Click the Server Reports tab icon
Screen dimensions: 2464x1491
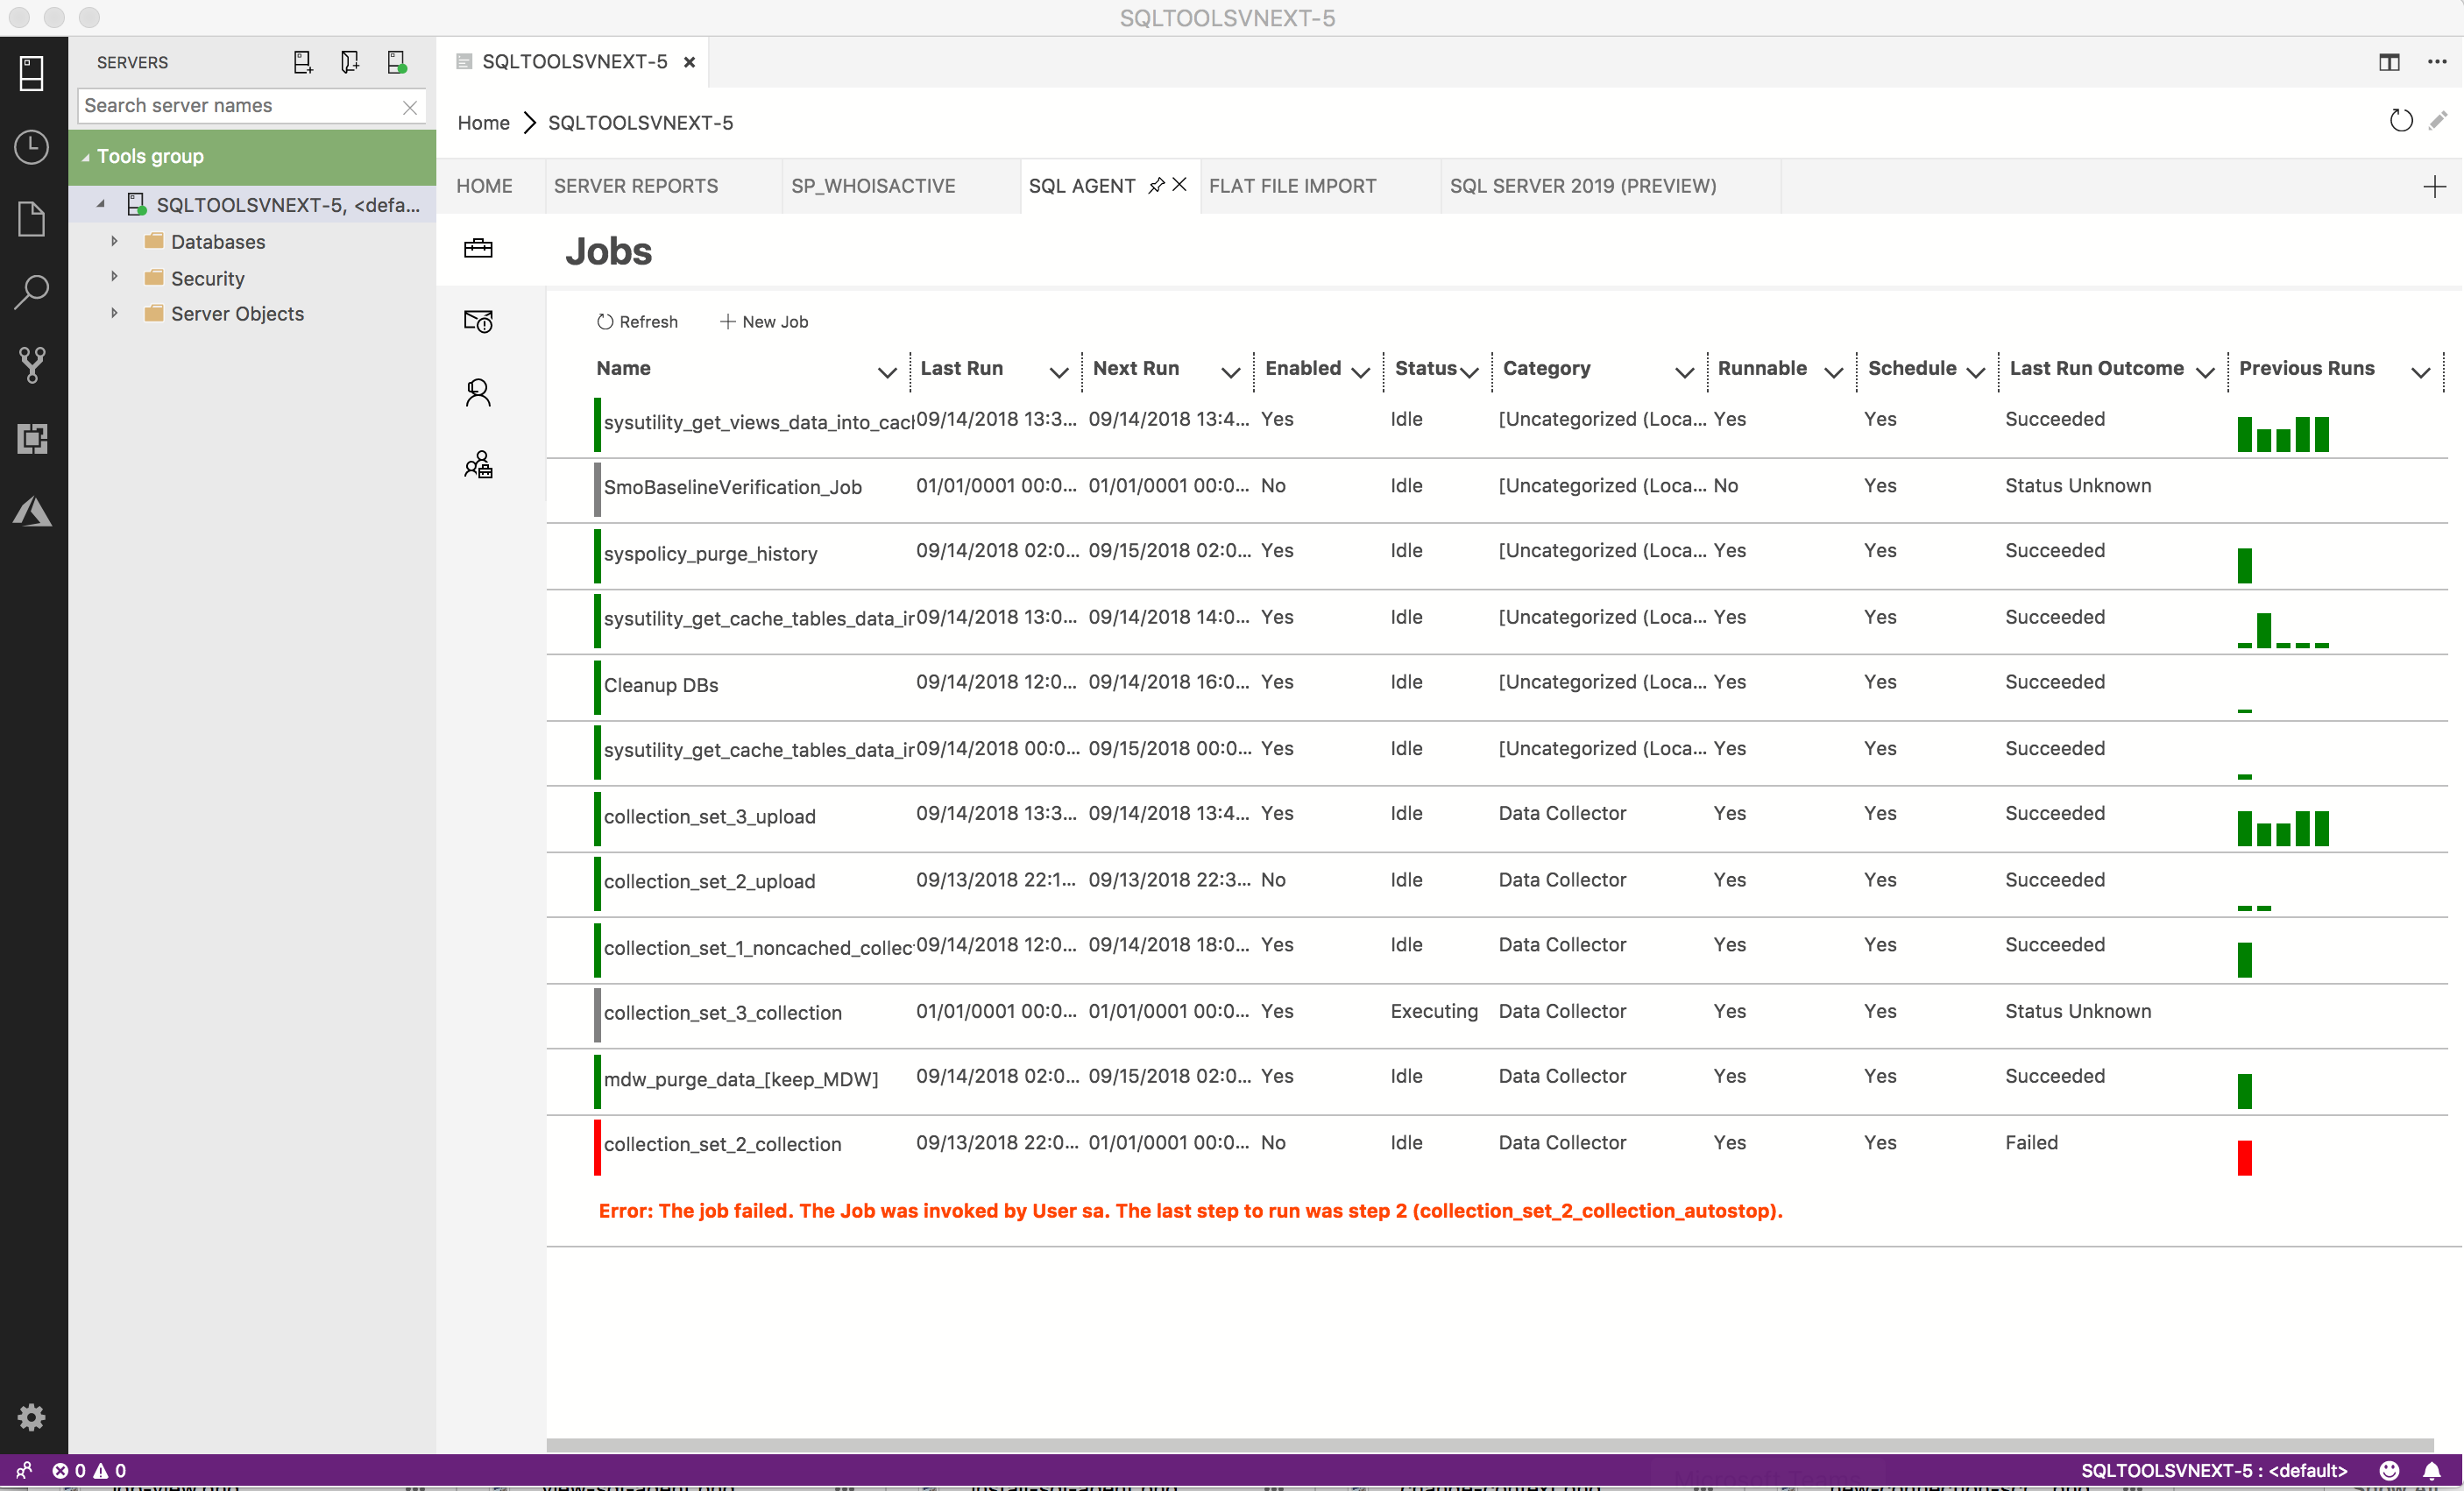pos(637,185)
